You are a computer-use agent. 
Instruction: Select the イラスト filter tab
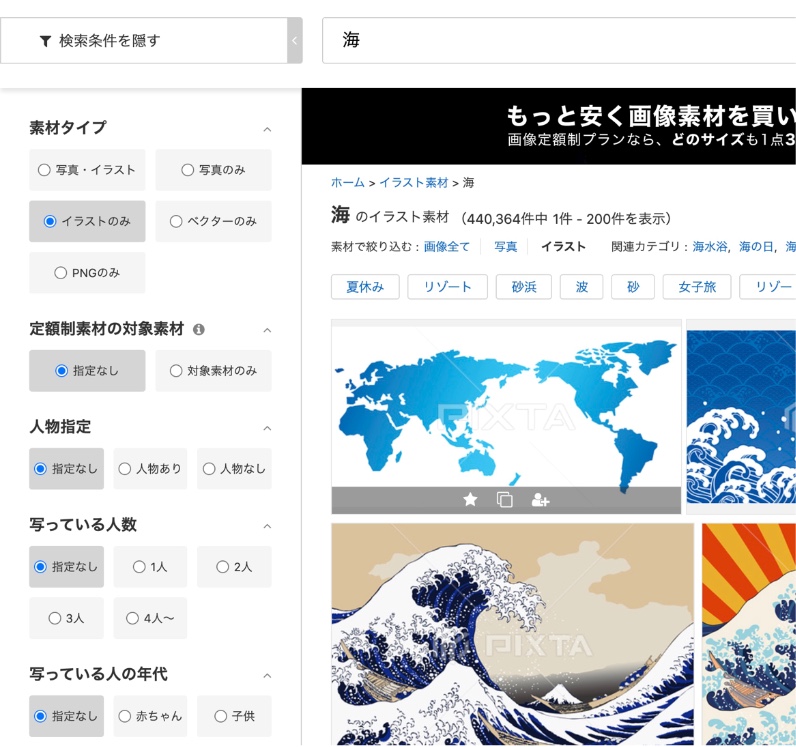coord(563,247)
